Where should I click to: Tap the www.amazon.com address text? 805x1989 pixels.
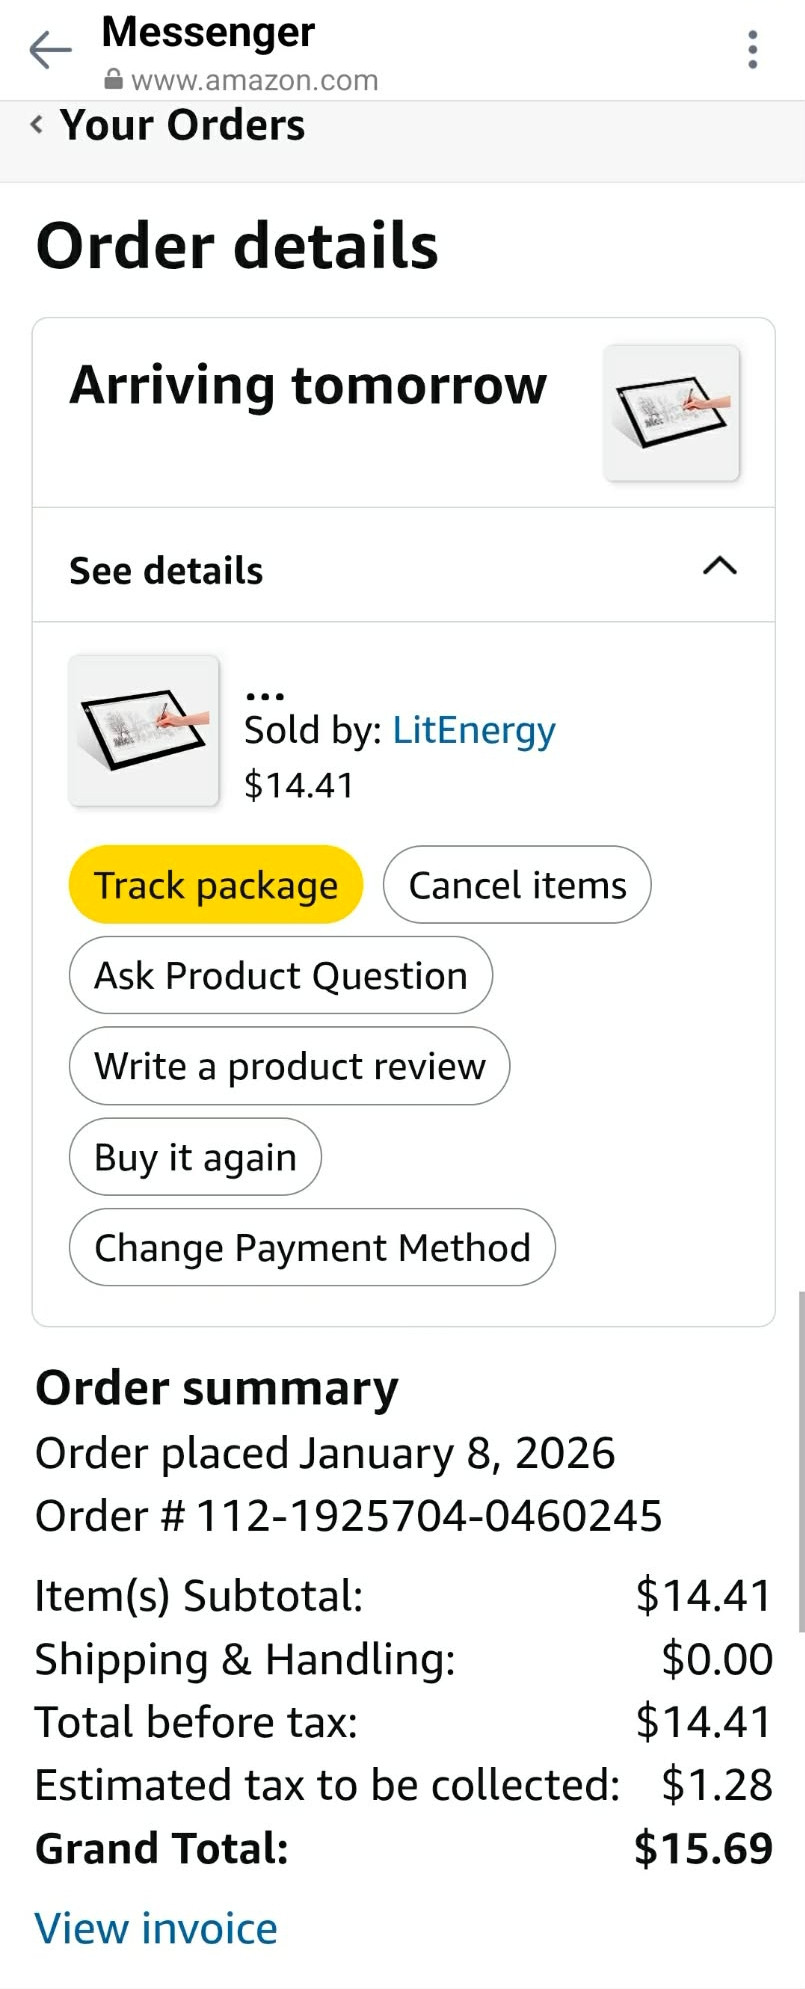pos(254,80)
